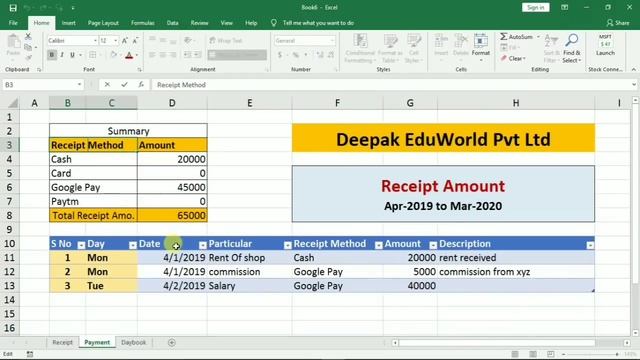Click the Format cells icon

tap(480, 41)
